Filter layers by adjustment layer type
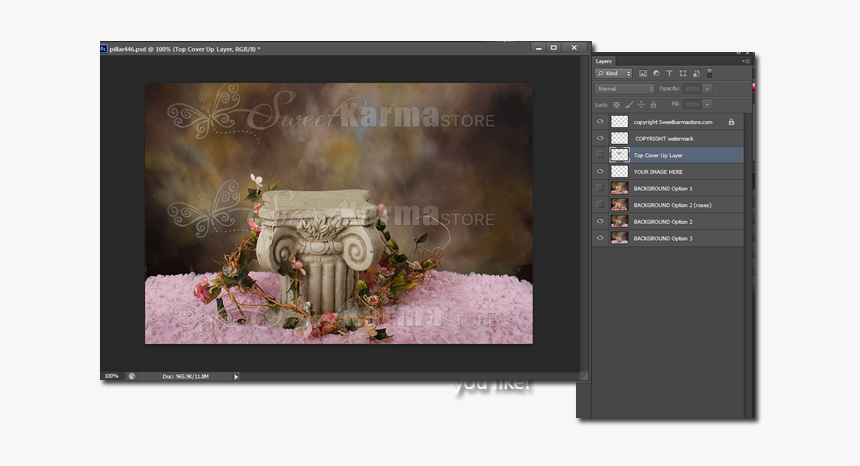Screen dimensions: 860x466 tap(656, 73)
